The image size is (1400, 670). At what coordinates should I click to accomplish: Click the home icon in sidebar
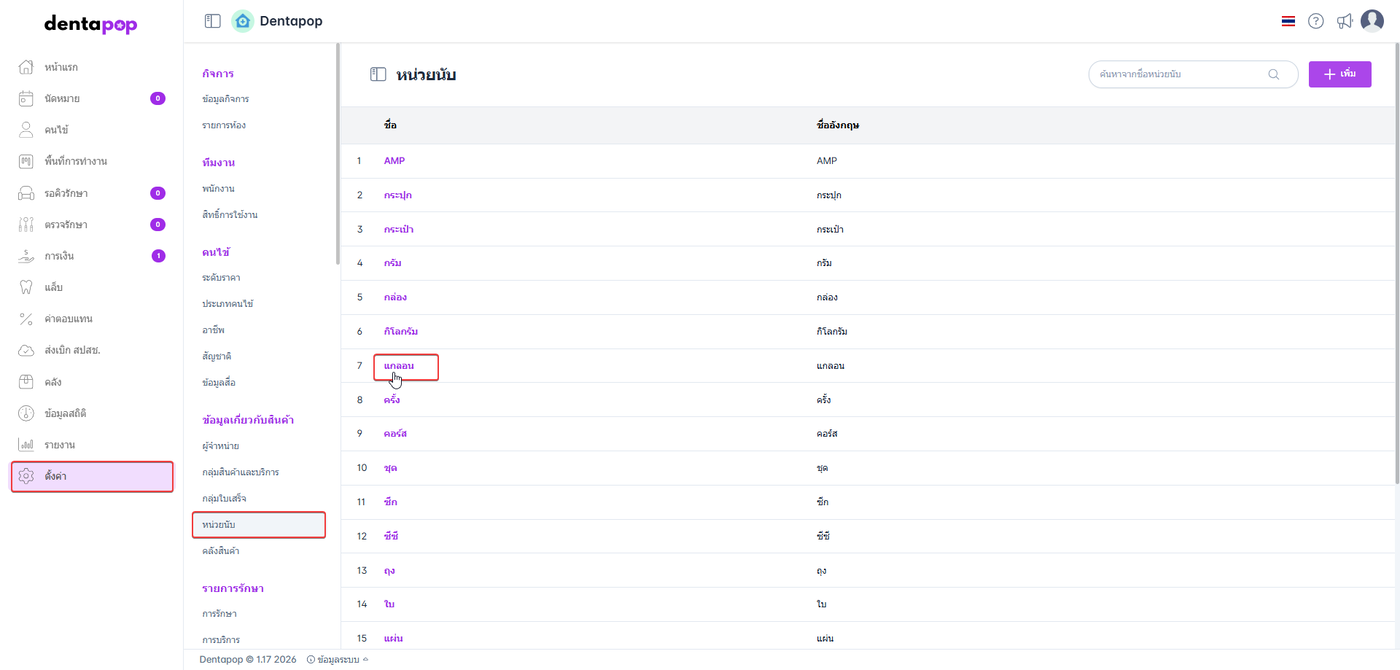pos(27,67)
